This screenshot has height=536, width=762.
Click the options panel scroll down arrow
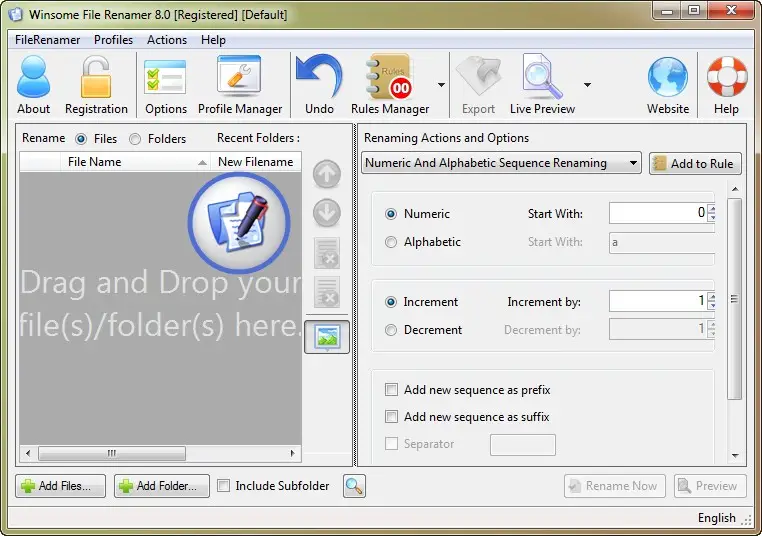point(735,455)
